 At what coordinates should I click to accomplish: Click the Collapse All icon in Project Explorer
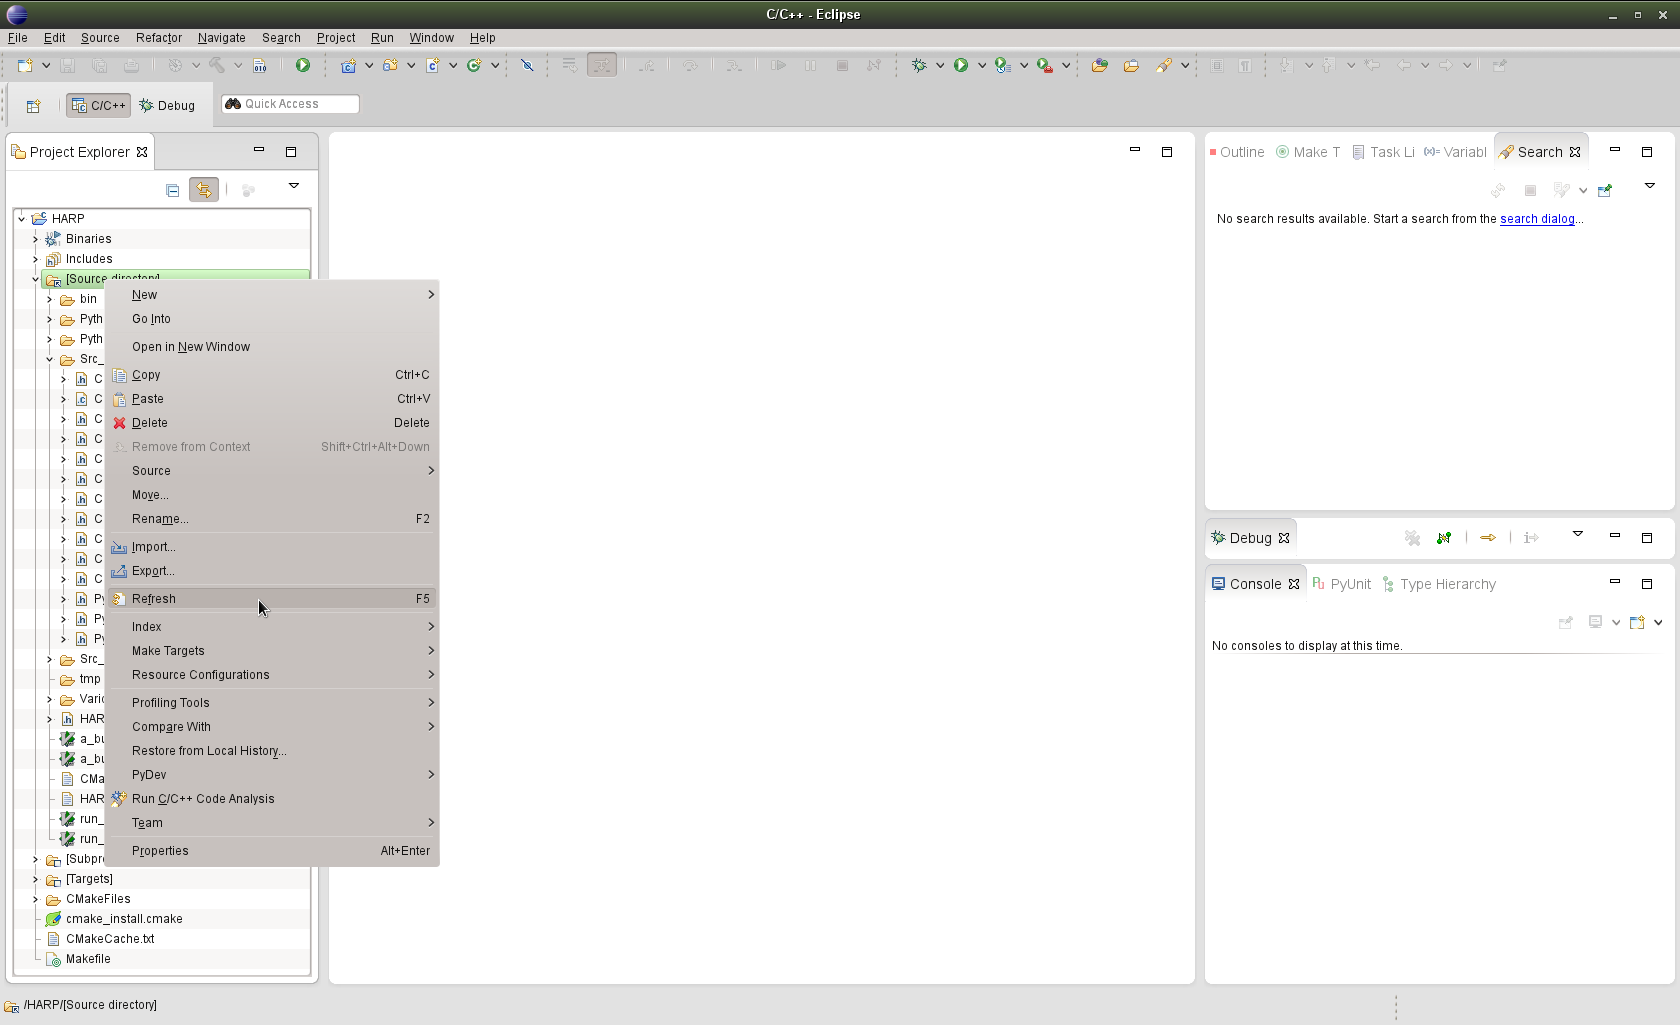[173, 190]
